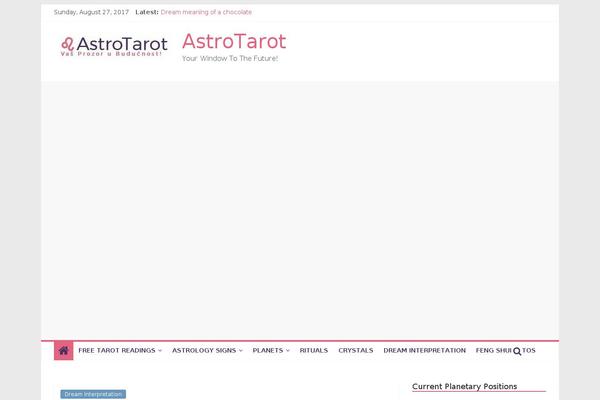Click the tagline 'Your Window To The Future!'
Image resolution: width=600 pixels, height=400 pixels.
click(x=230, y=59)
